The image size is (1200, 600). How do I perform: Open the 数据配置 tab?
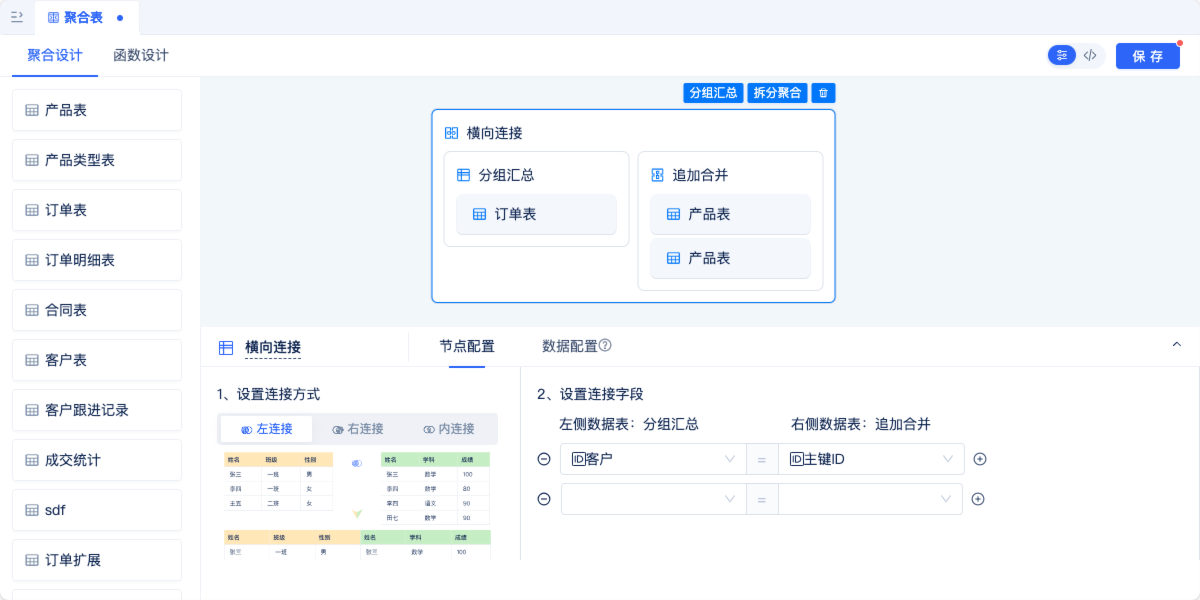(x=570, y=346)
